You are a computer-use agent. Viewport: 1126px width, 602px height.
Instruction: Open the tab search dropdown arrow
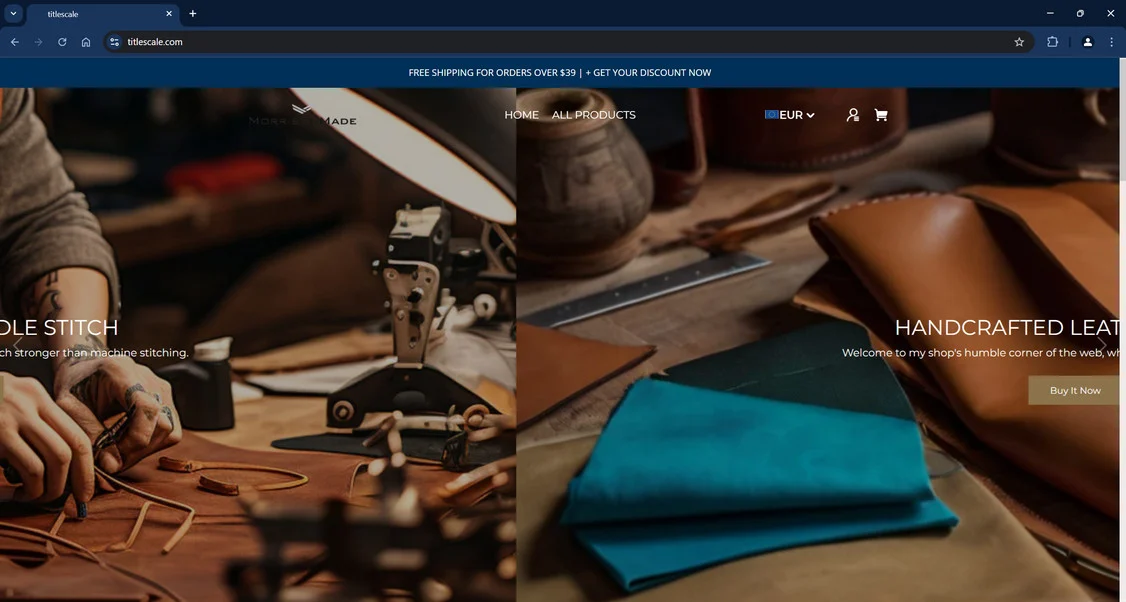click(13, 14)
